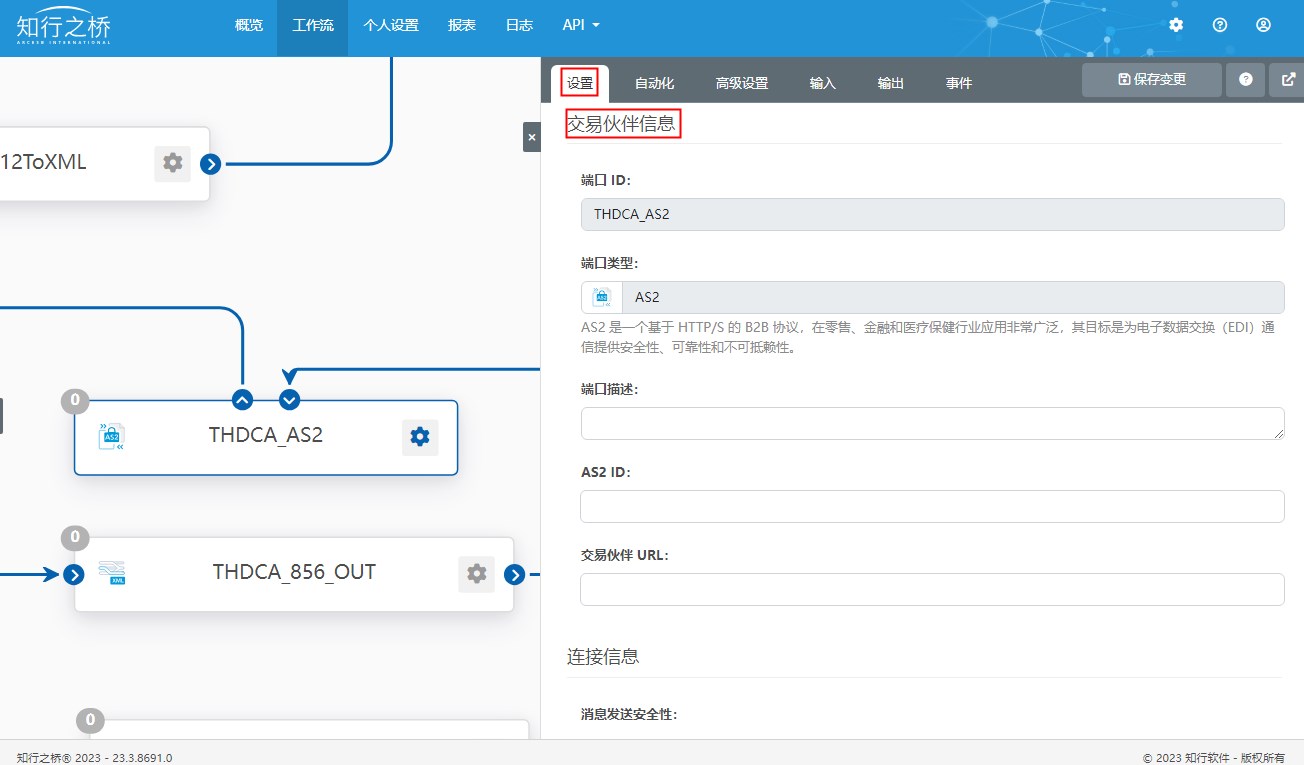
Task: Switch to the 自动化 tab
Action: point(654,83)
